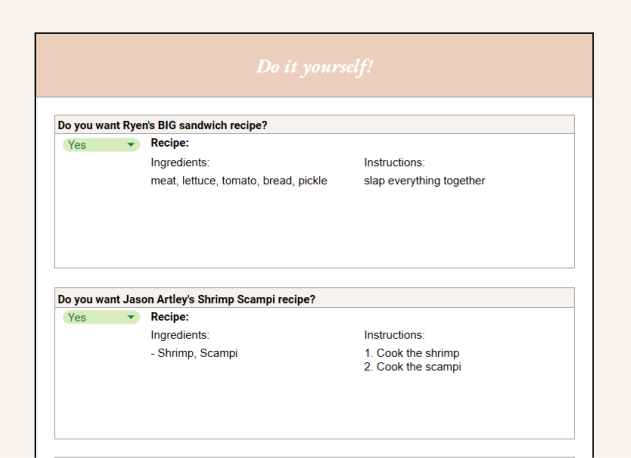631x458 pixels.
Task: Click the '2. Cook the scampi' line
Action: click(412, 367)
